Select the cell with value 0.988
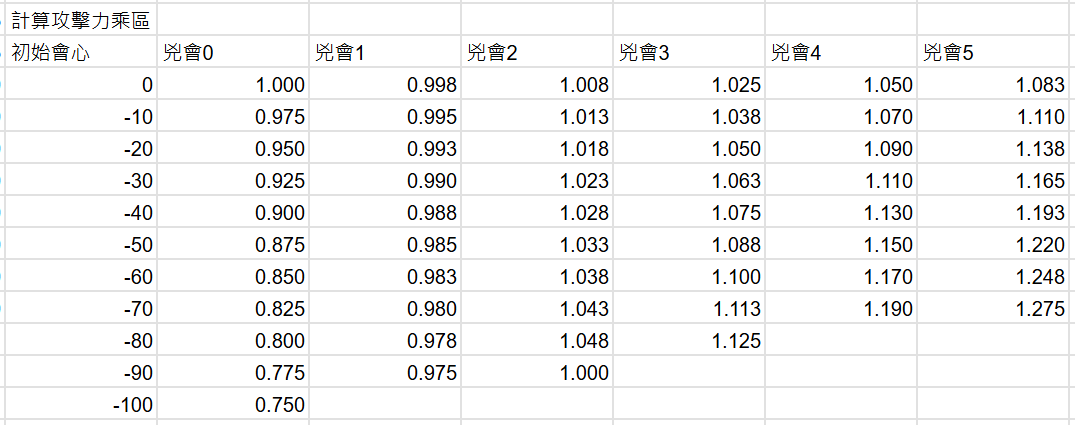 pos(385,212)
